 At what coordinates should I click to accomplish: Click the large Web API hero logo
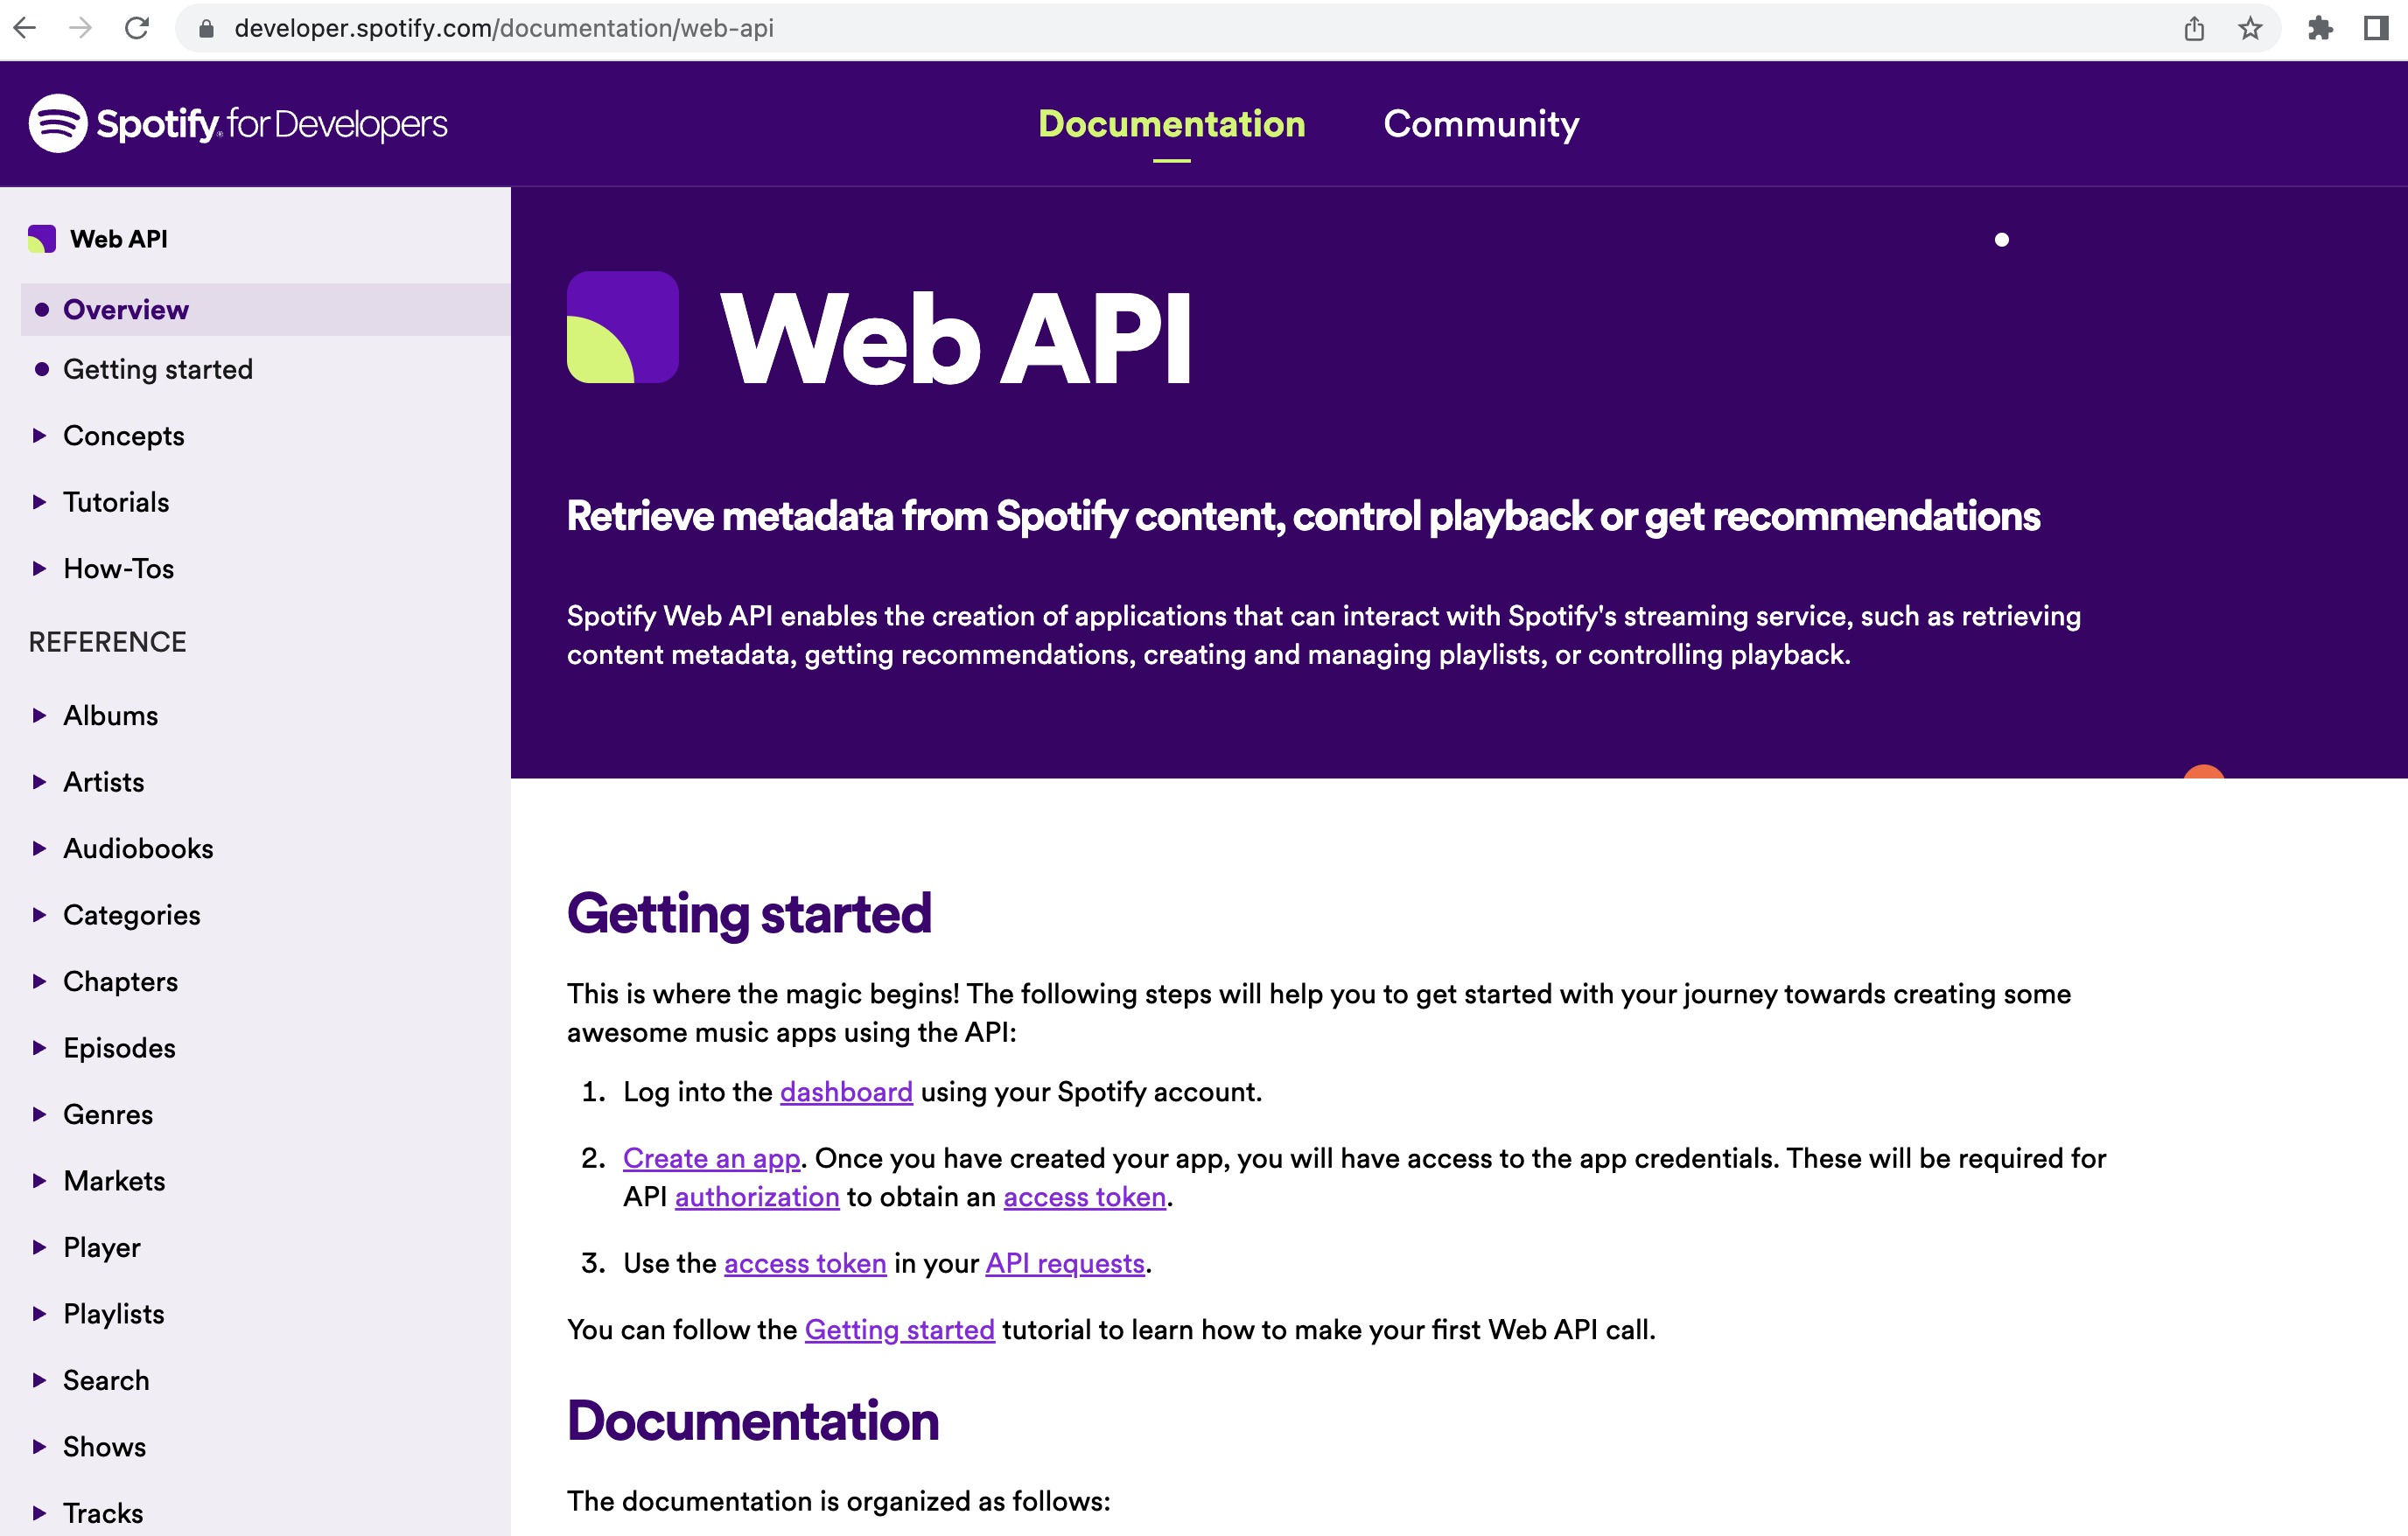click(622, 327)
